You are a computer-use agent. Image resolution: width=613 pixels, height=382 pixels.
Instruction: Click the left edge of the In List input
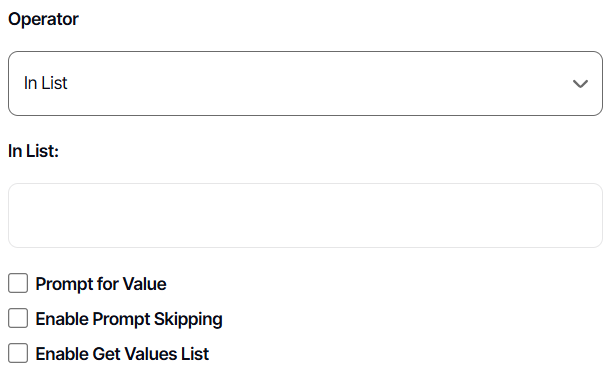coord(16,215)
